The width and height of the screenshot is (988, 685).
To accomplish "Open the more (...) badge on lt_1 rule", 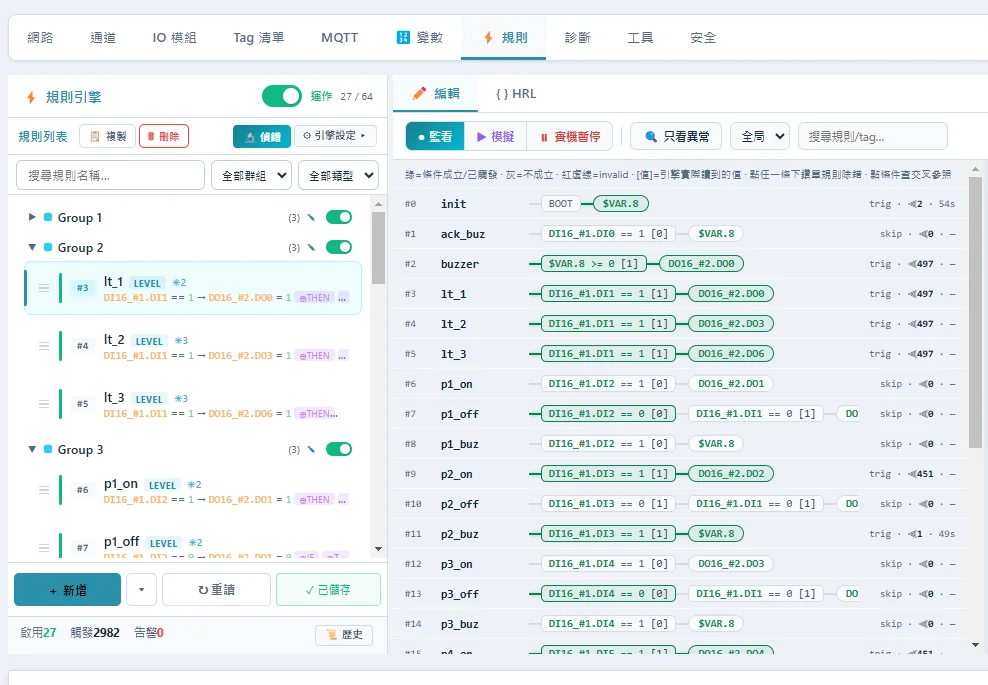I will point(343,297).
